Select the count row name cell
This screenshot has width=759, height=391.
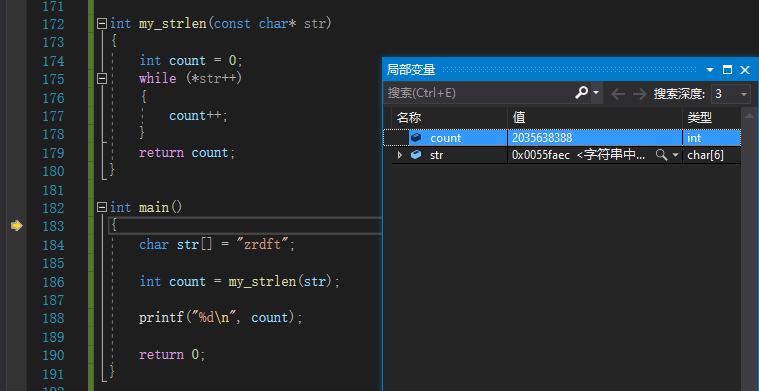pyautogui.click(x=445, y=138)
